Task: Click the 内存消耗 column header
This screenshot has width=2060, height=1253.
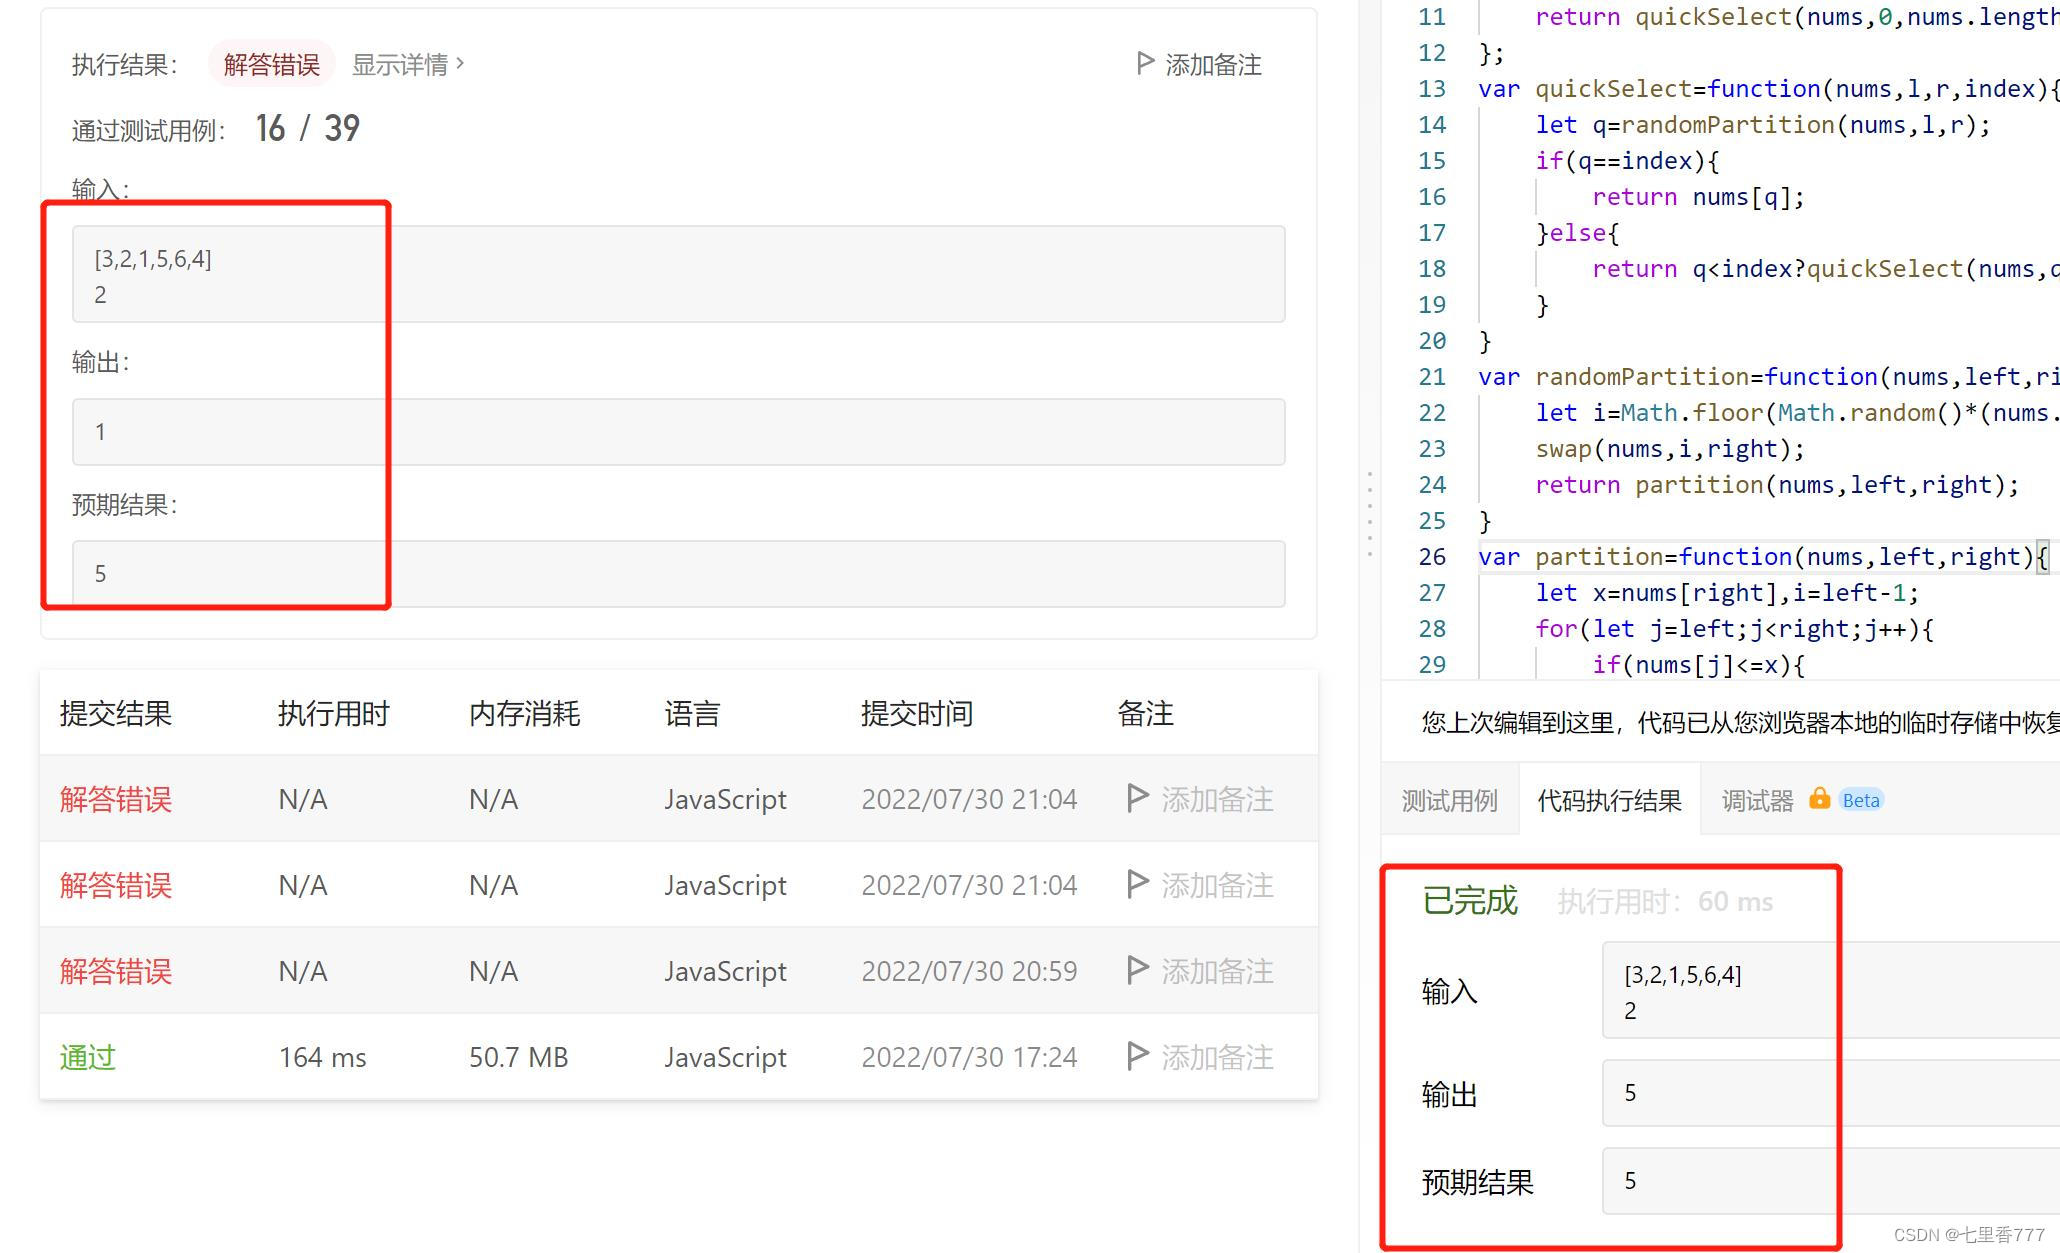Action: (x=524, y=713)
